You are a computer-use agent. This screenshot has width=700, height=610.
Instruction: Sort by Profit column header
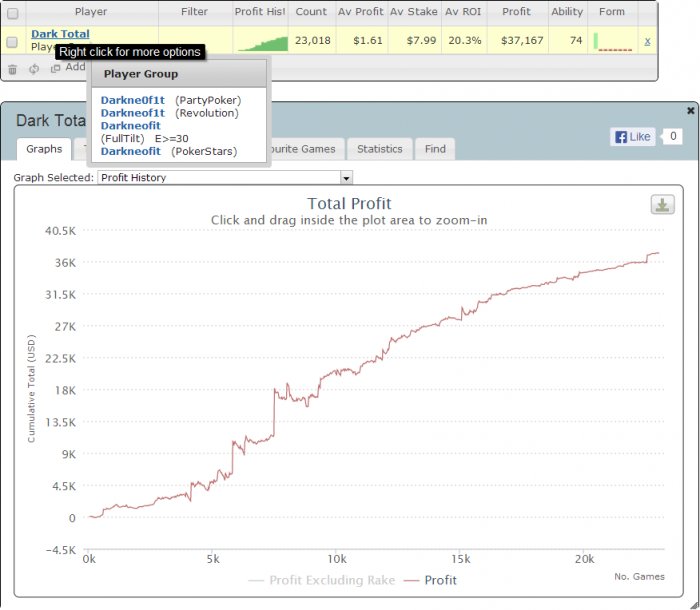click(517, 12)
